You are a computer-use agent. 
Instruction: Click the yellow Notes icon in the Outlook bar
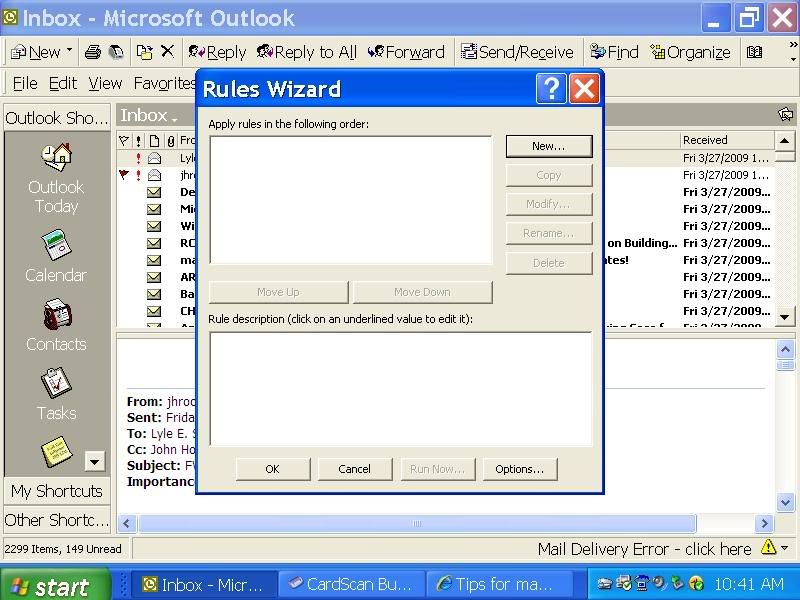pos(56,452)
